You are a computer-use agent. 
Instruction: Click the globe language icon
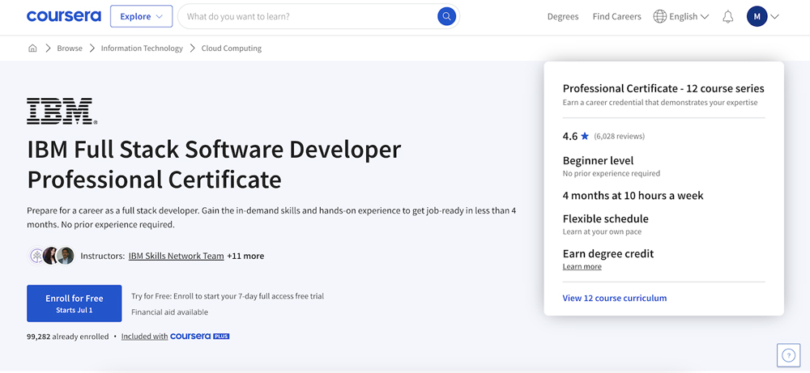[x=660, y=17]
